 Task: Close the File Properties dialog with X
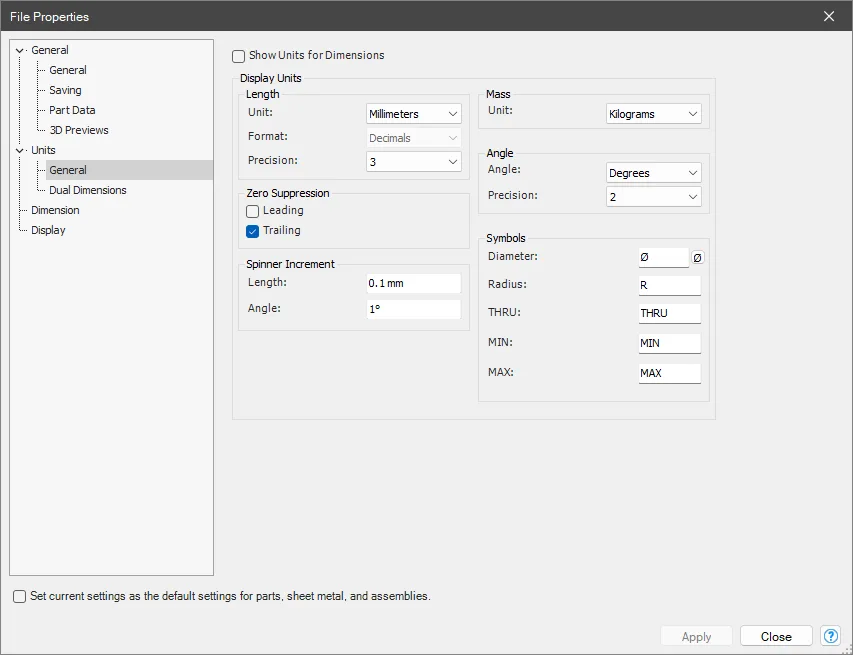coord(829,16)
